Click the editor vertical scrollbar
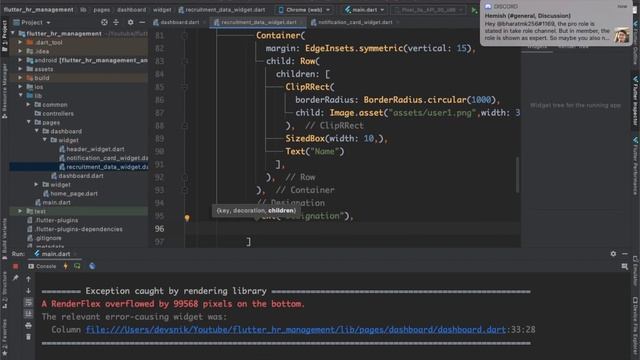640x360 pixels. 518,175
